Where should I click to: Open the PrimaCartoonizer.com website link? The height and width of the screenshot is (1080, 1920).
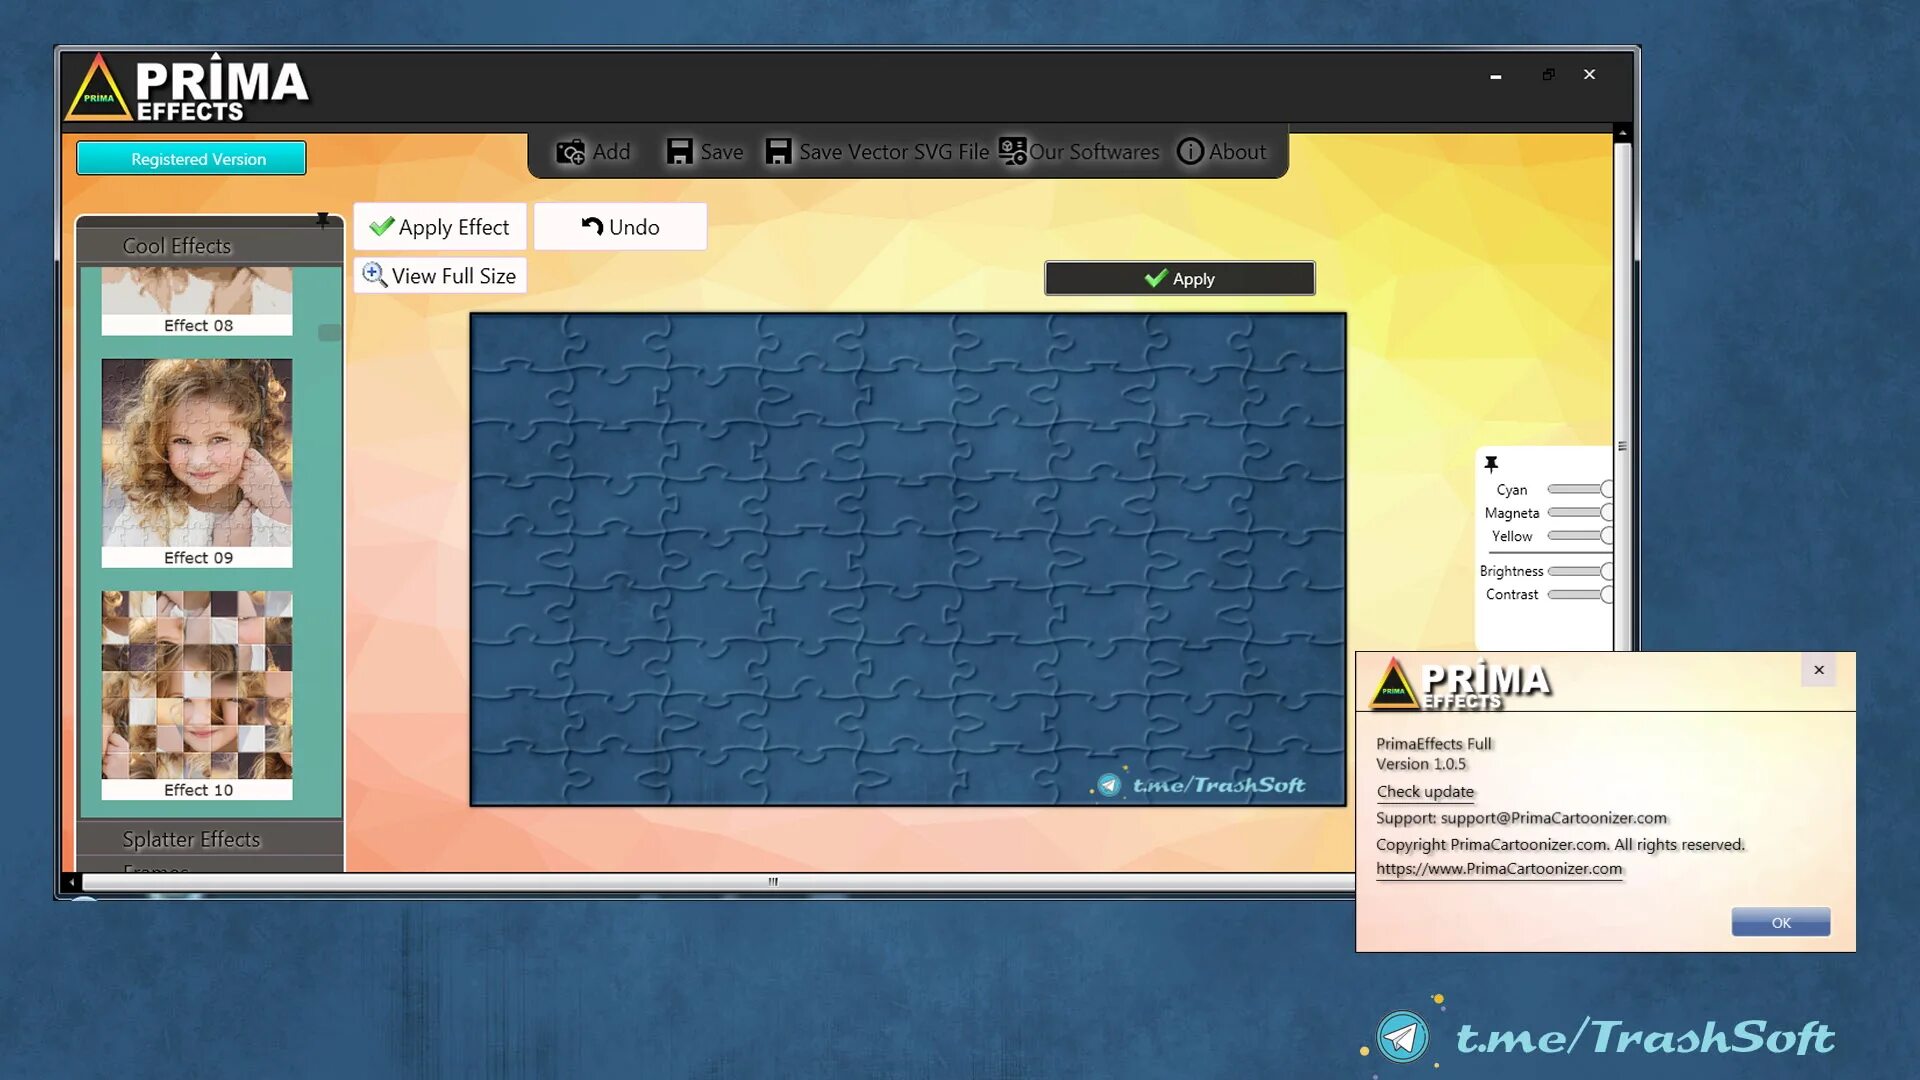[1499, 868]
